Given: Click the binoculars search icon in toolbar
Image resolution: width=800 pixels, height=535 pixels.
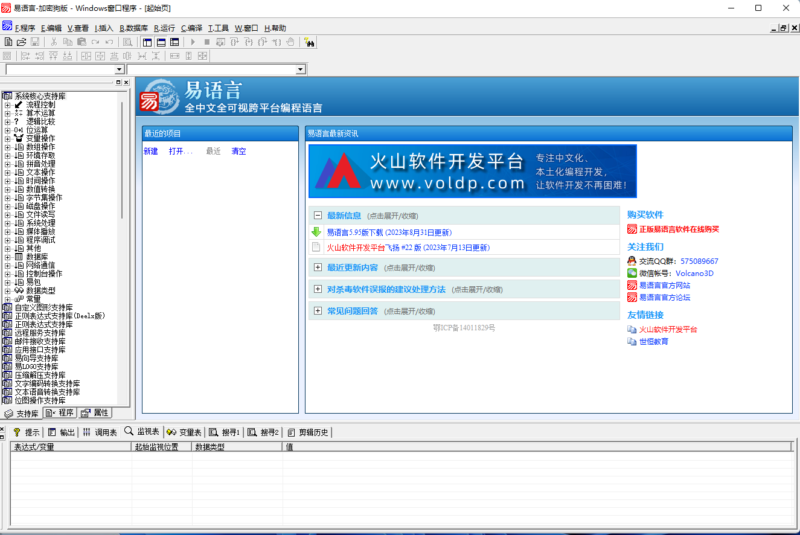Looking at the screenshot, I should (x=309, y=42).
